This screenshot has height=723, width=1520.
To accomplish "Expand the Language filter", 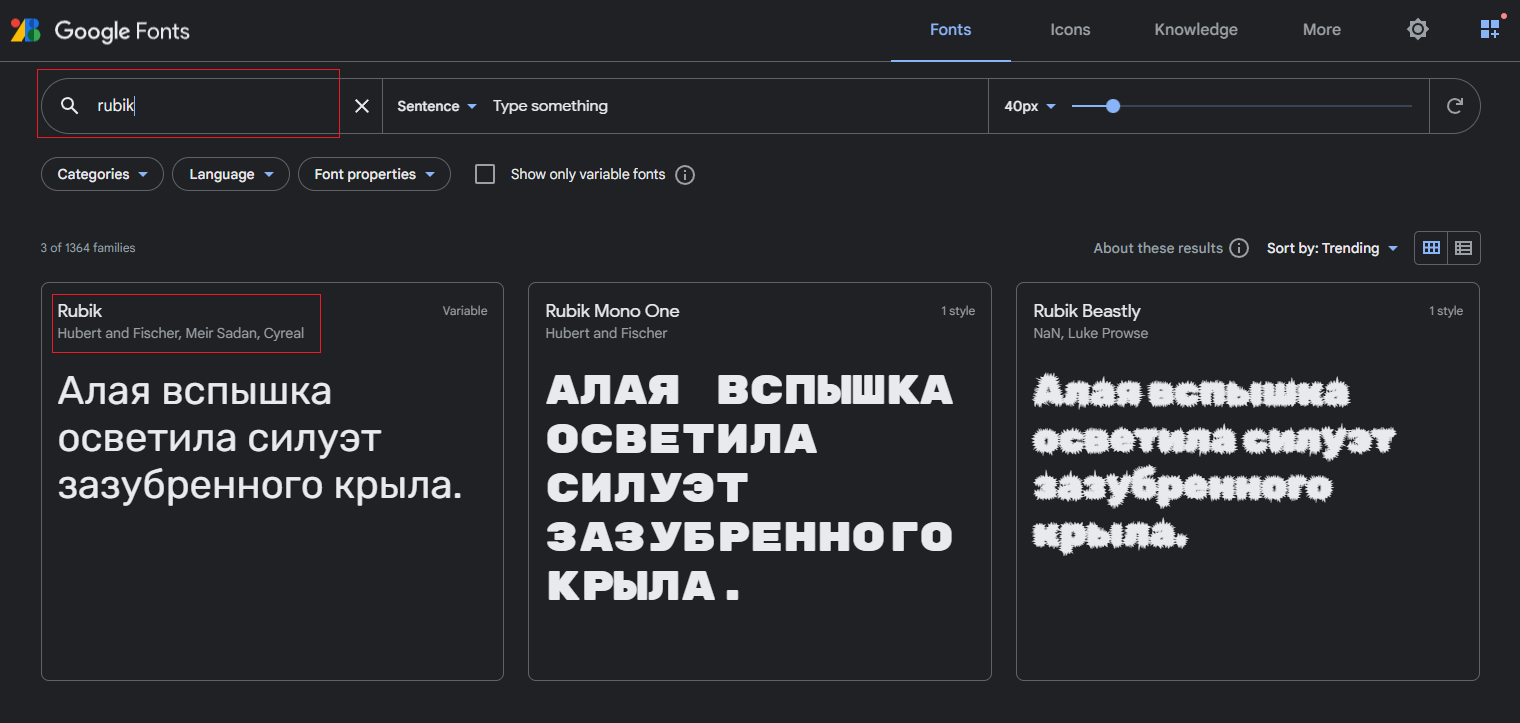I will [x=231, y=174].
